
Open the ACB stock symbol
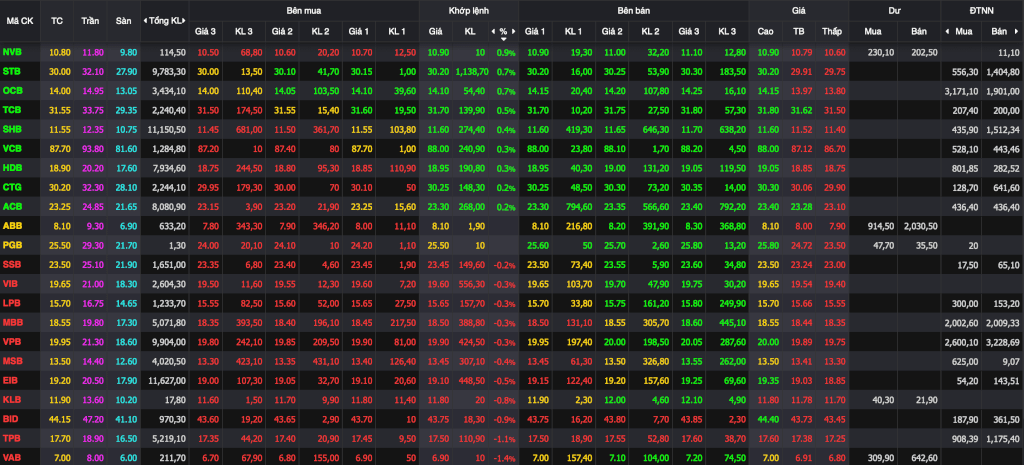coord(12,208)
